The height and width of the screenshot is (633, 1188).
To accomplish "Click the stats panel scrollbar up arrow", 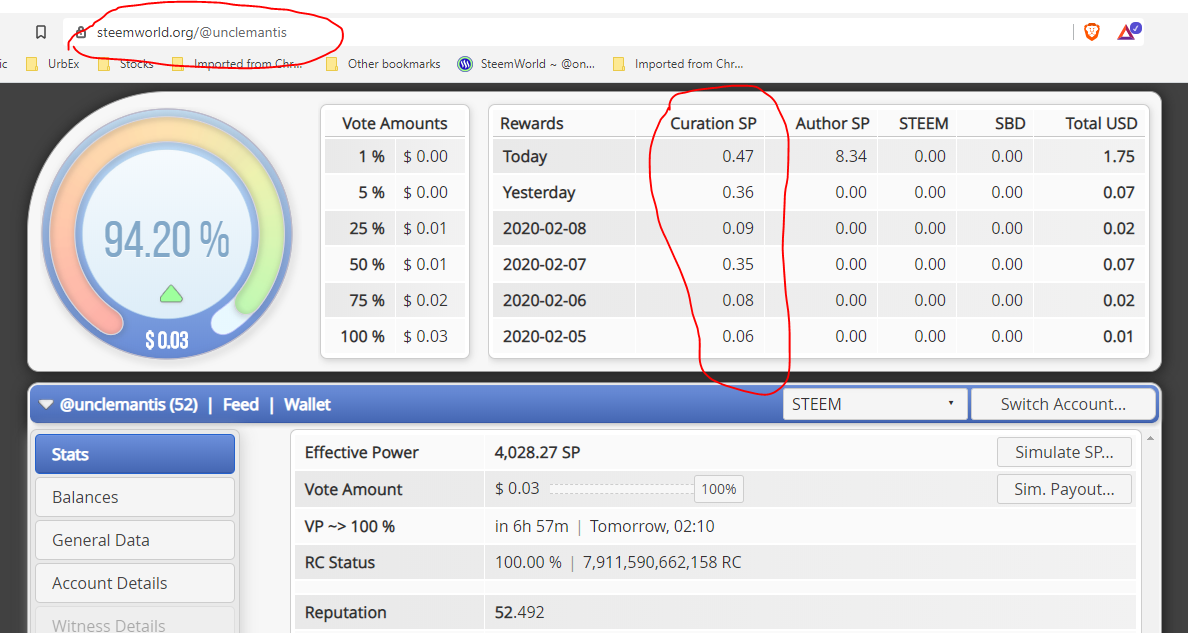I will click(x=1150, y=438).
